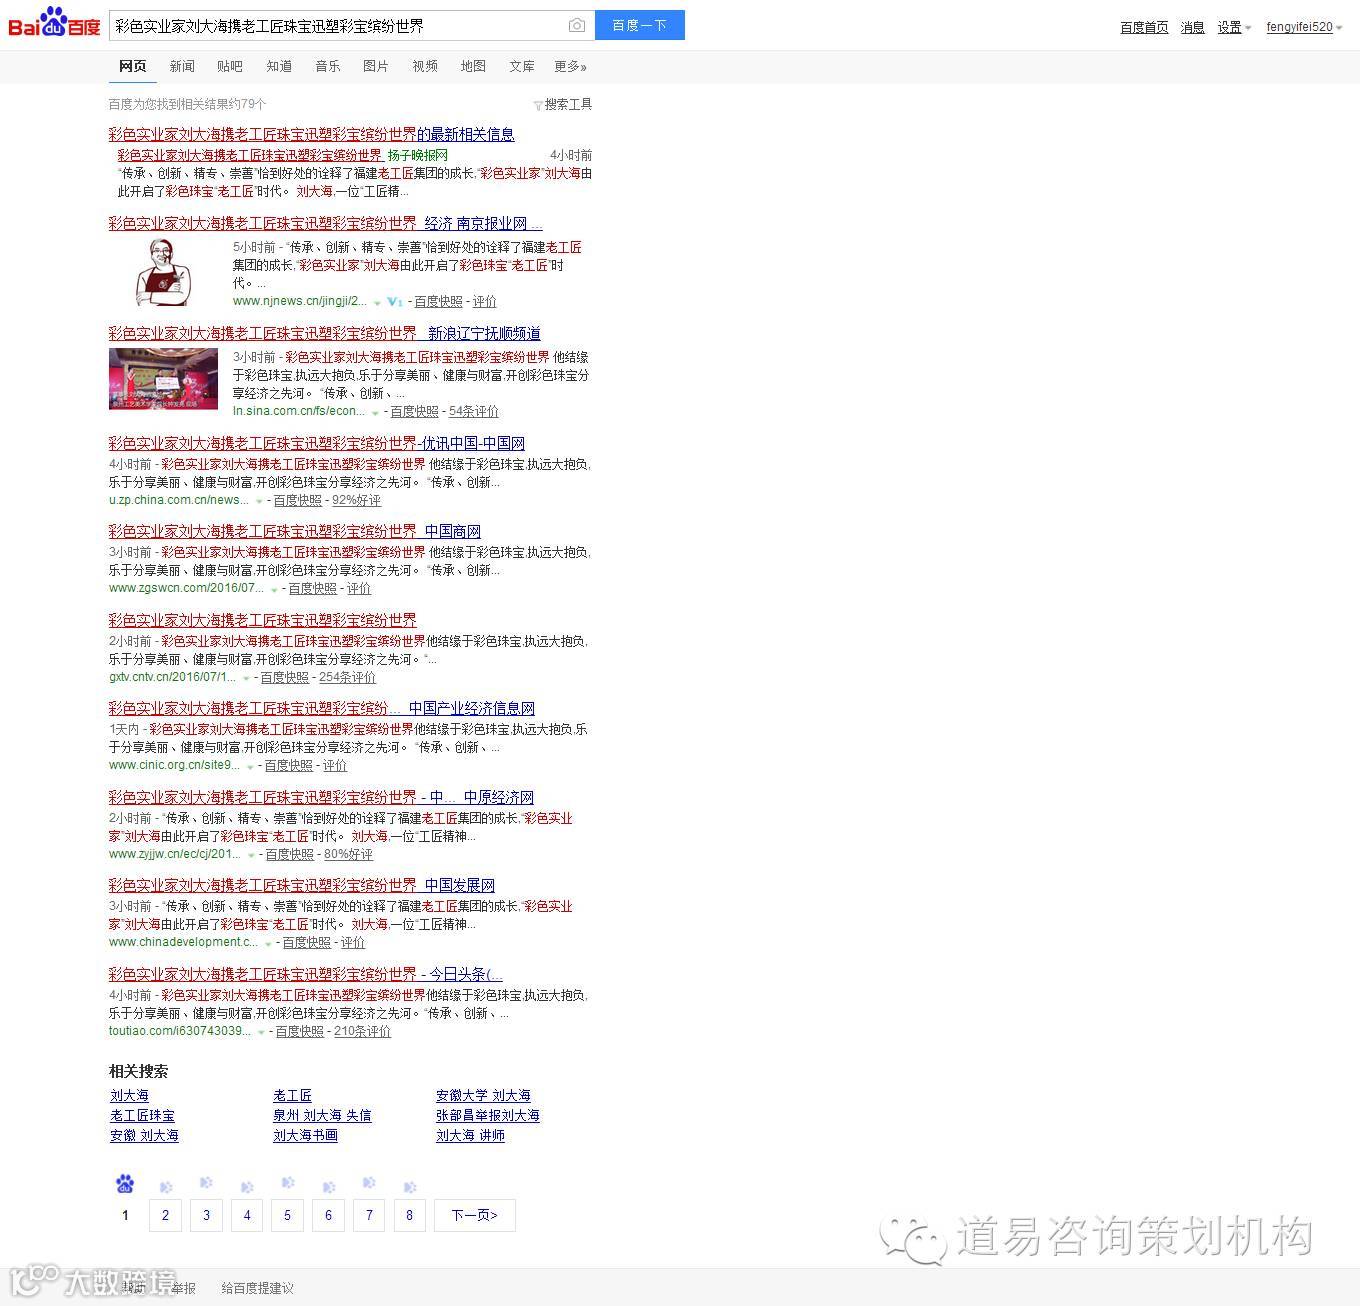Open 搜索工具 search tools
Viewport: 1360px width, 1306px height.
coord(568,104)
